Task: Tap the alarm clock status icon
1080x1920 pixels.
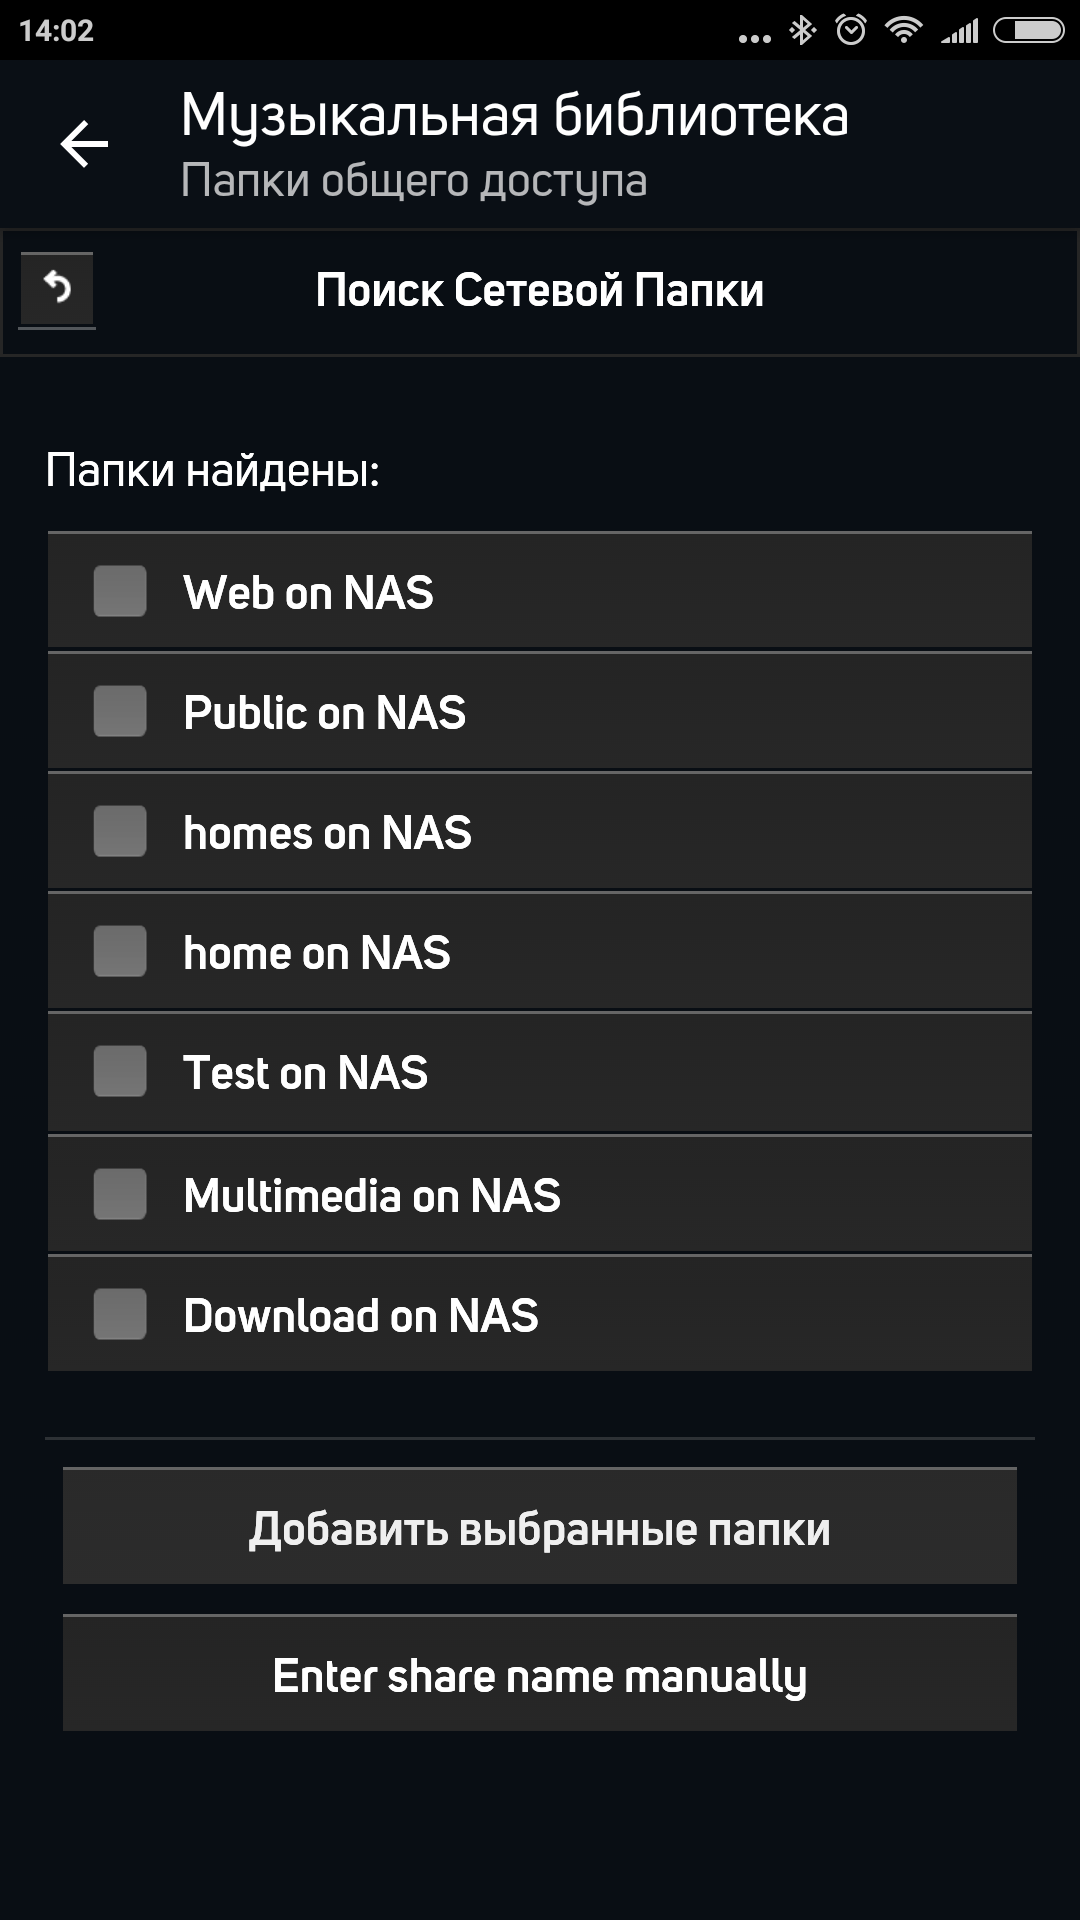Action: [851, 31]
